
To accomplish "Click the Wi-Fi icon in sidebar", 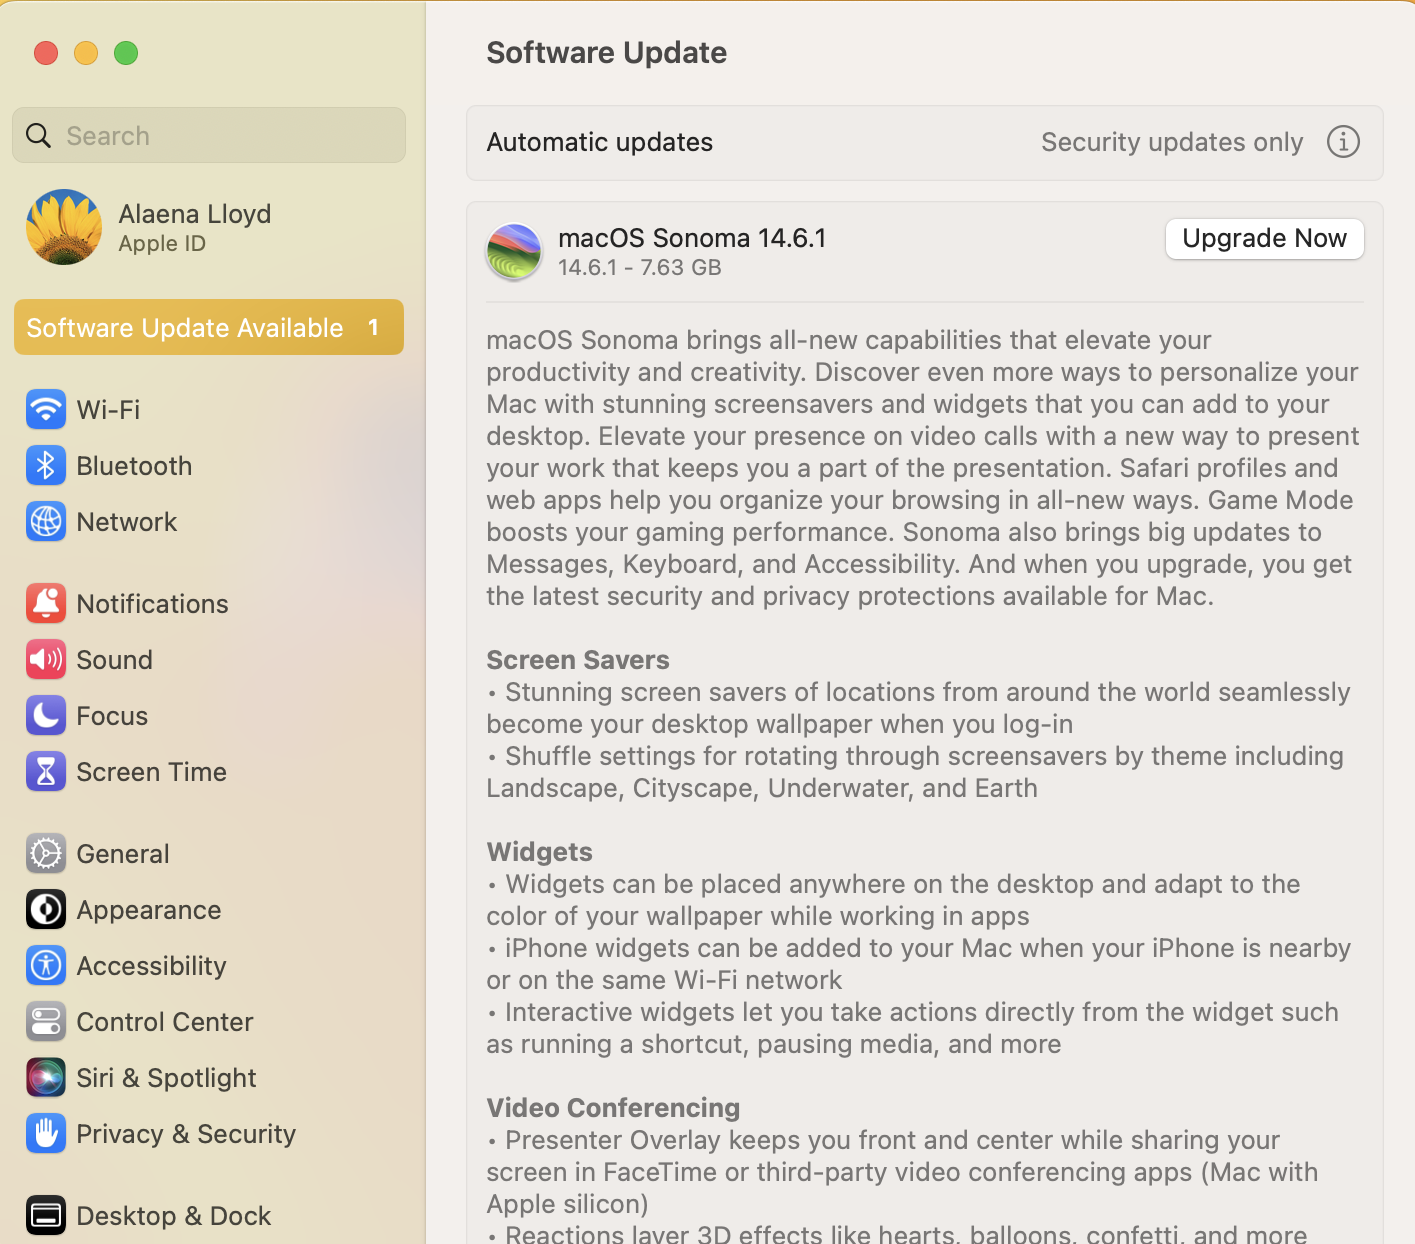I will pyautogui.click(x=46, y=410).
